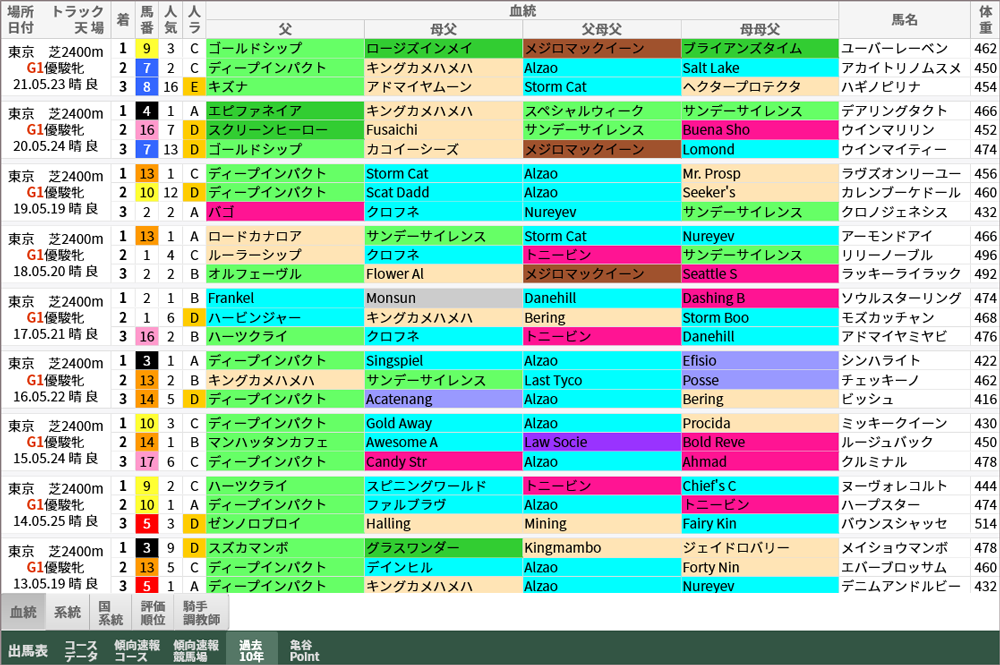Select the 血統 tab

(x=23, y=612)
